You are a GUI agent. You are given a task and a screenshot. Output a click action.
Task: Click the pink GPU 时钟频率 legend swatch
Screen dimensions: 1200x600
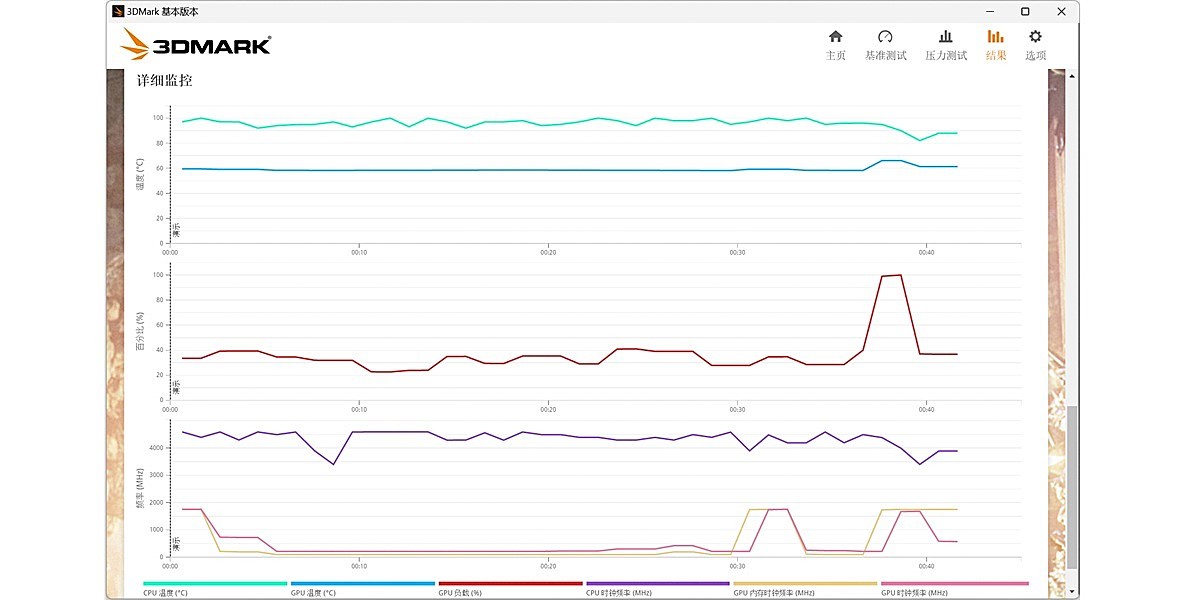pos(953,583)
